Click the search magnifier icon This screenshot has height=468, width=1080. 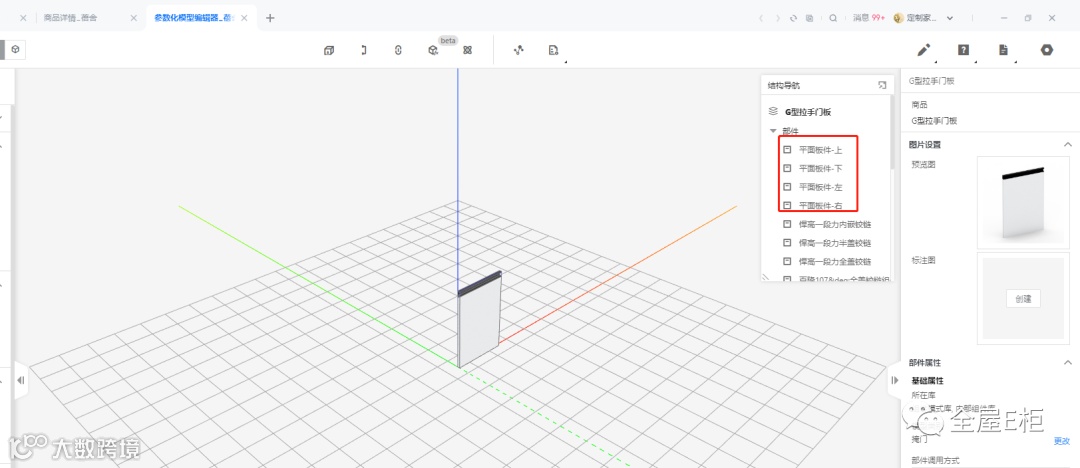[x=833, y=18]
